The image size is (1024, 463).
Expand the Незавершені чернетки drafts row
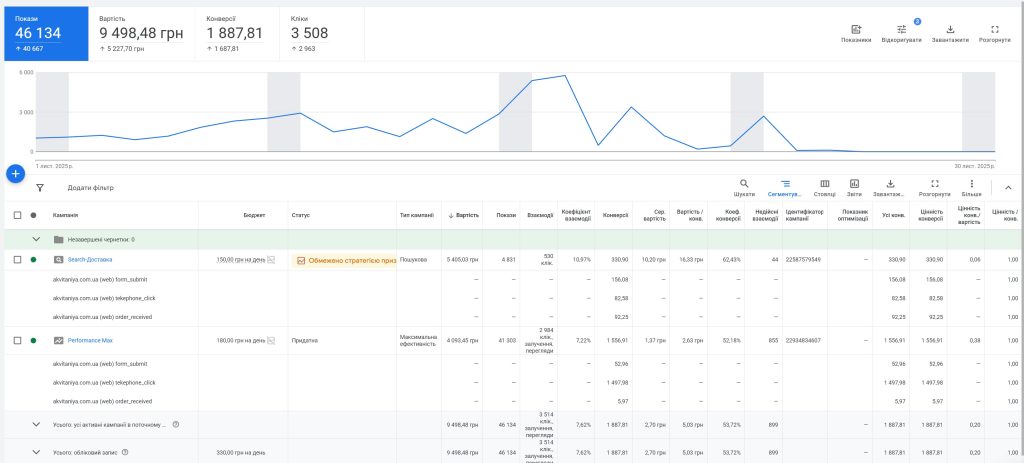point(37,239)
